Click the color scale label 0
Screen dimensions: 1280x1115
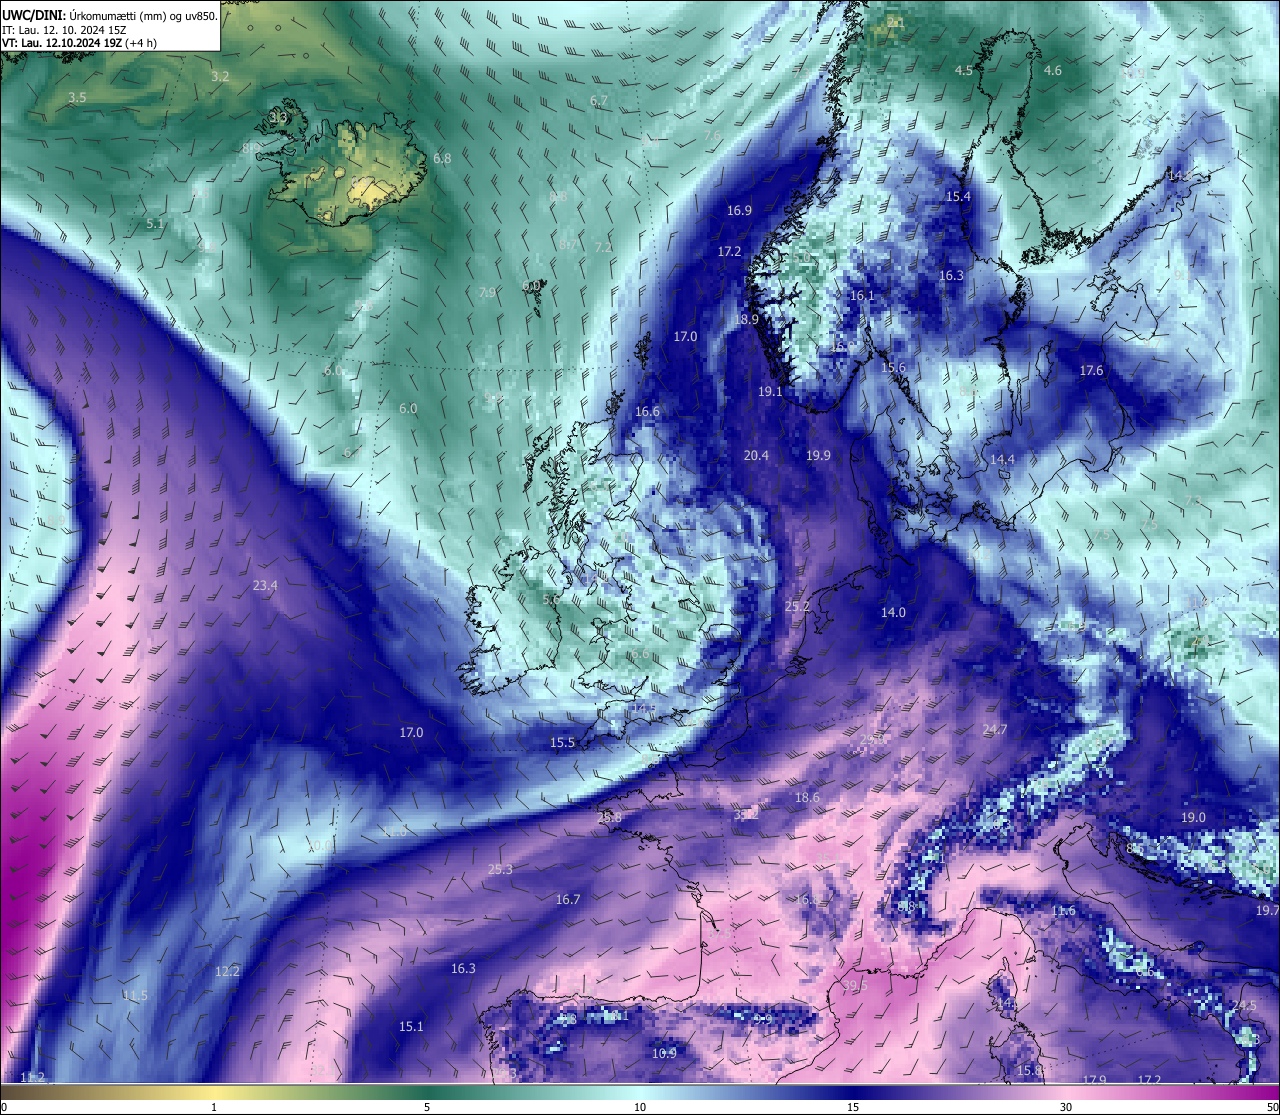pyautogui.click(x=3, y=1107)
